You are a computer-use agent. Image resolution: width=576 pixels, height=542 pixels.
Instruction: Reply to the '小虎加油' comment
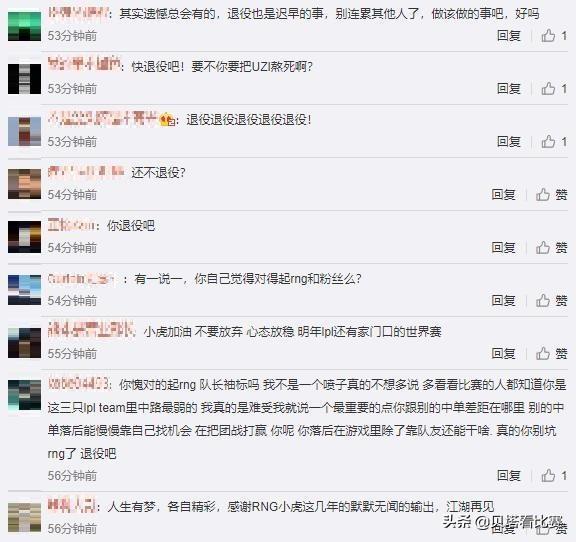point(504,353)
